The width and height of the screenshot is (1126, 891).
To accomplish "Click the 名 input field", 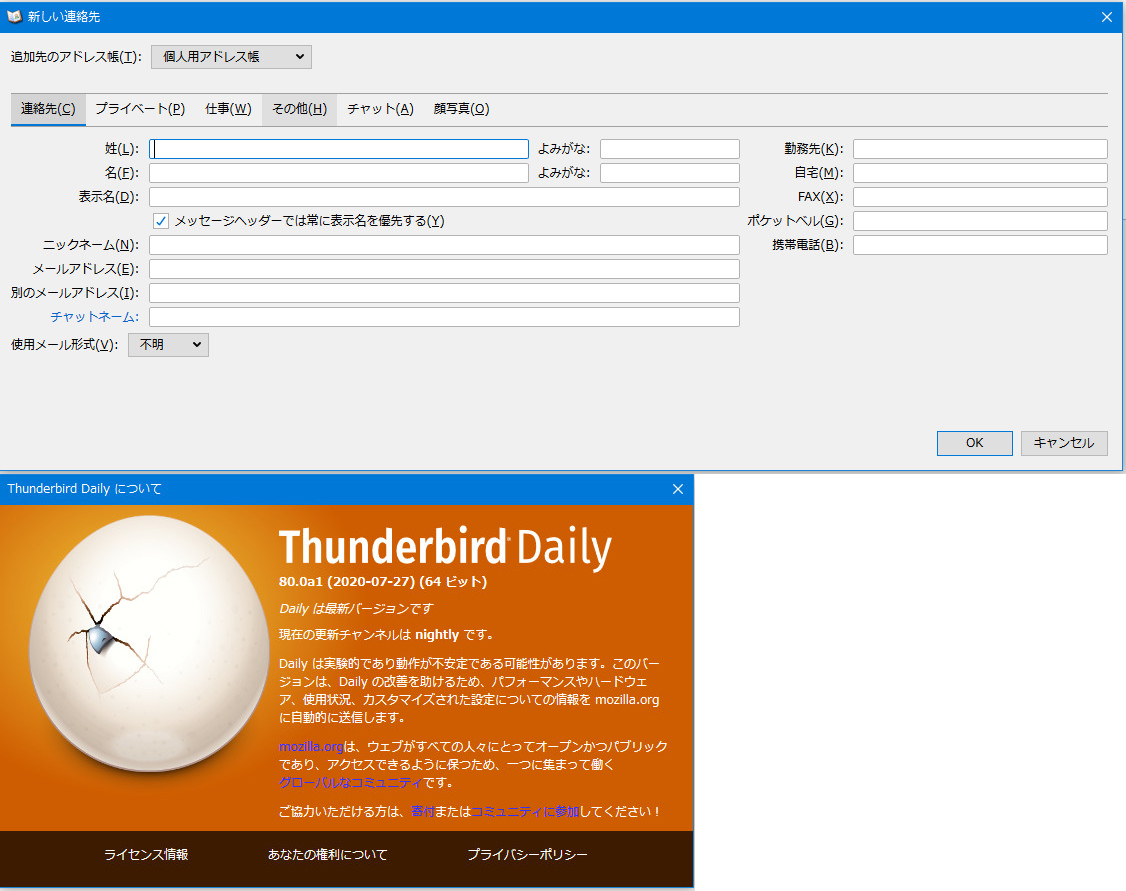I will pyautogui.click(x=339, y=173).
